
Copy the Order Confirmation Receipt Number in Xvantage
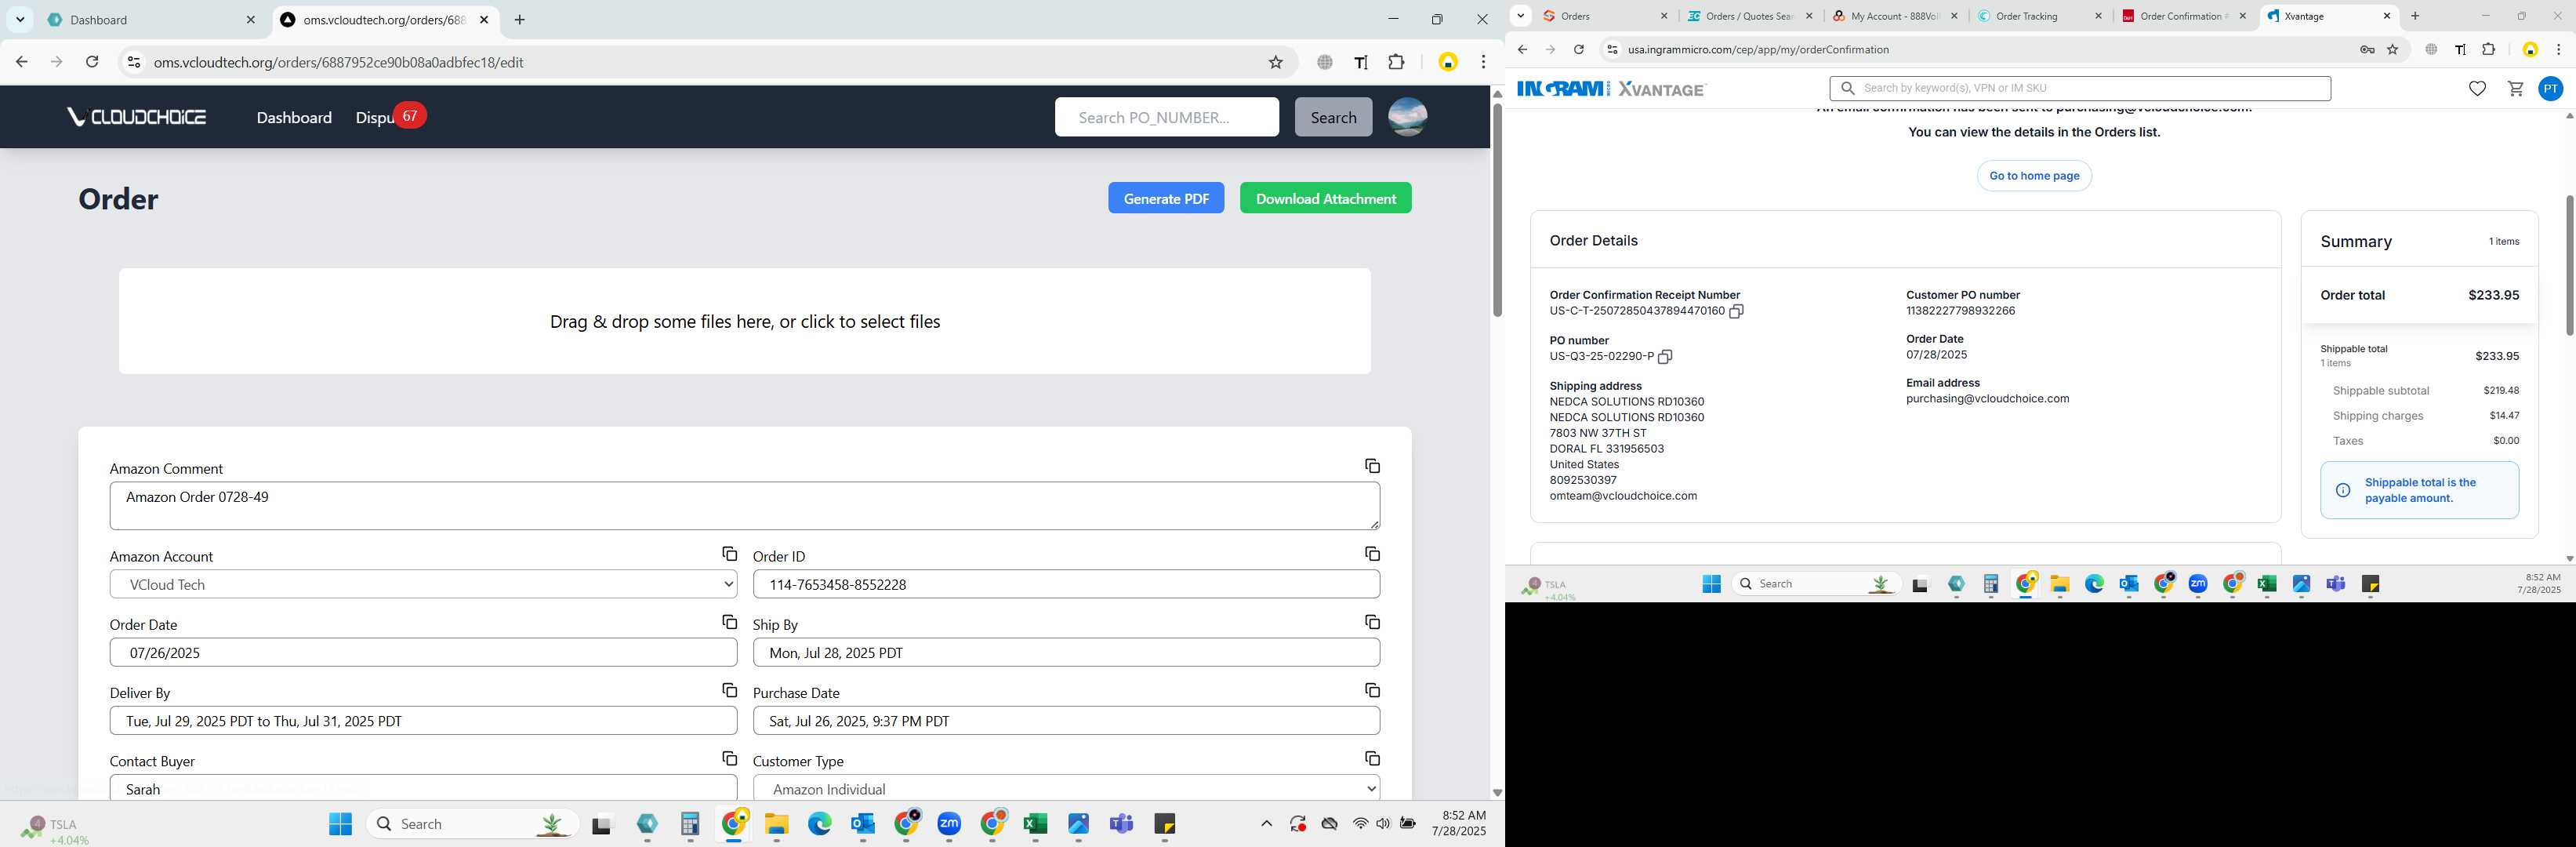pyautogui.click(x=1736, y=311)
